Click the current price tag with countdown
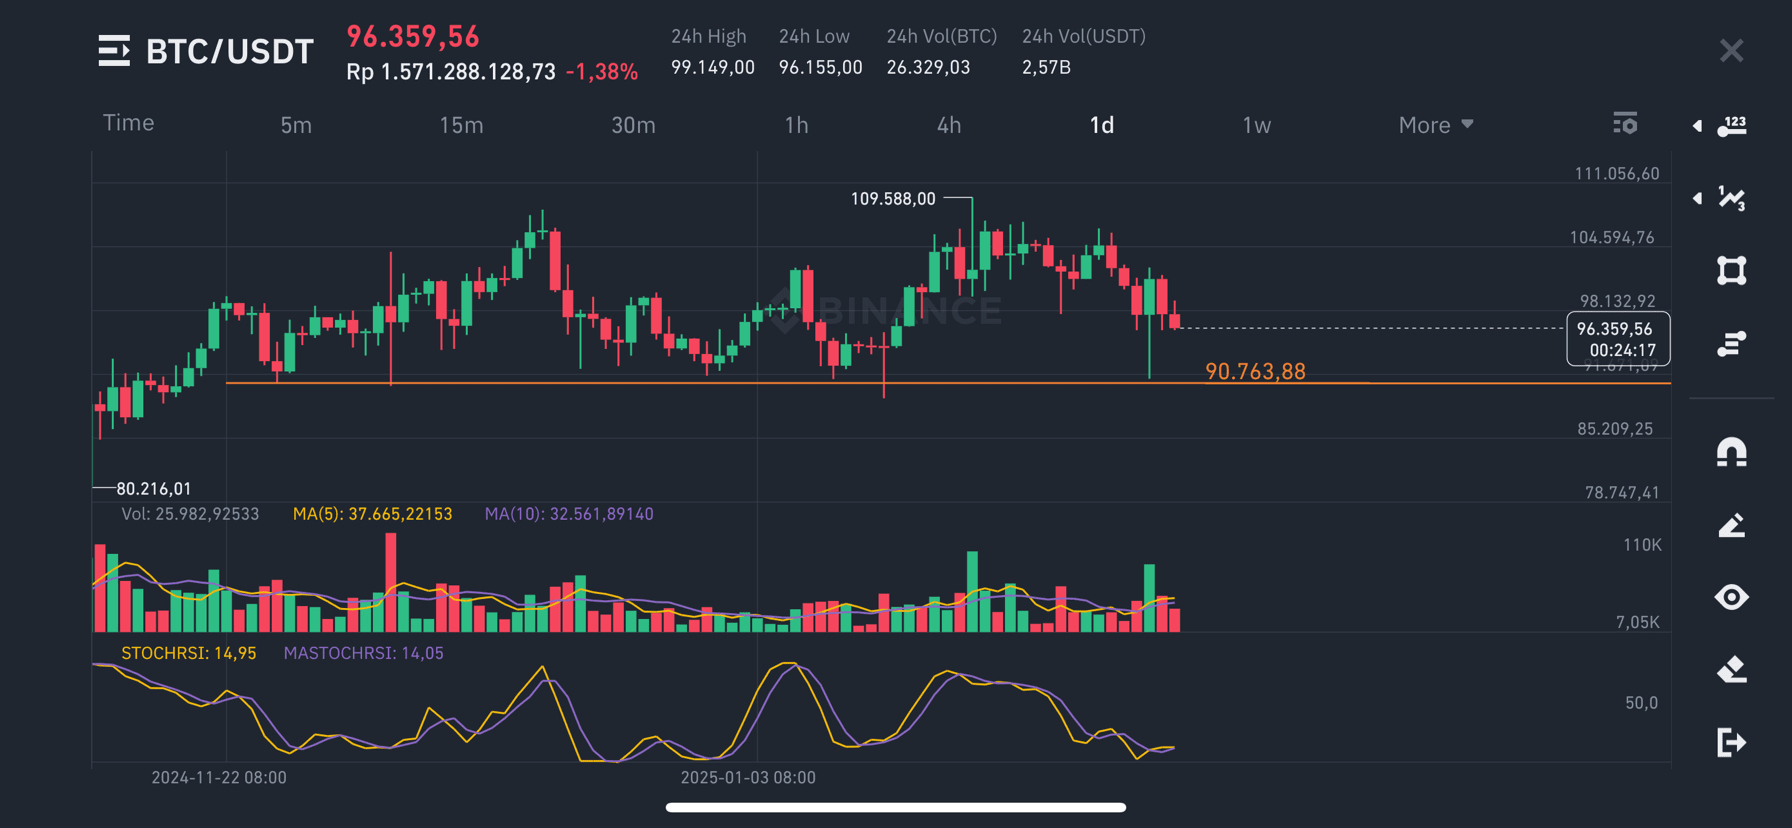 (1618, 339)
